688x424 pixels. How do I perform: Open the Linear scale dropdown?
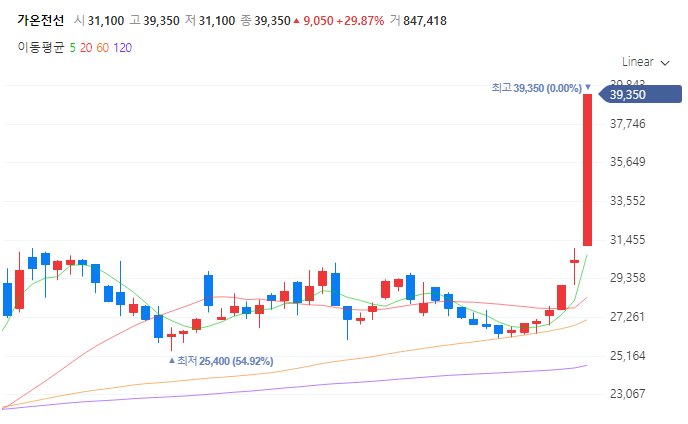[645, 62]
